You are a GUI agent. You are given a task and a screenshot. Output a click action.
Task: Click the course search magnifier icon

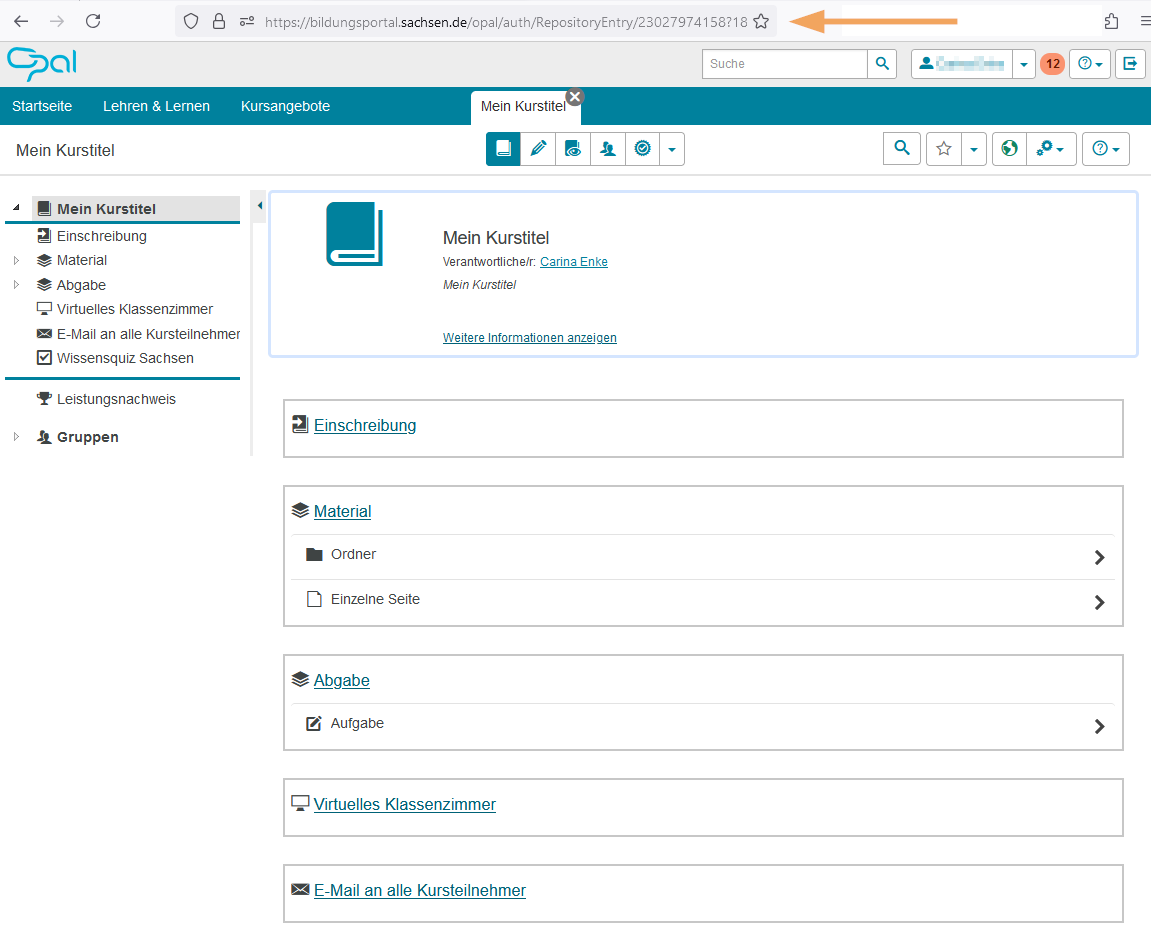tap(902, 149)
